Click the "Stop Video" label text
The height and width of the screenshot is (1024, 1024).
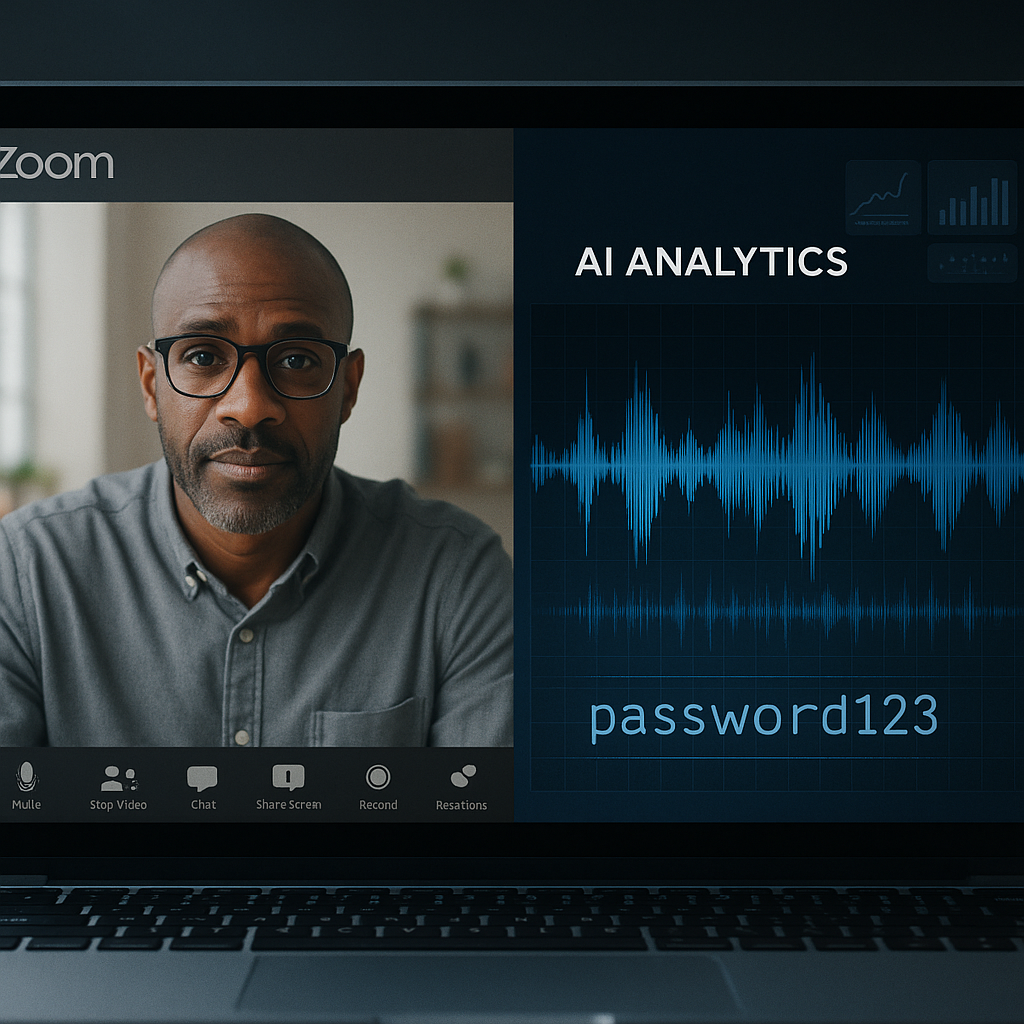(x=118, y=805)
